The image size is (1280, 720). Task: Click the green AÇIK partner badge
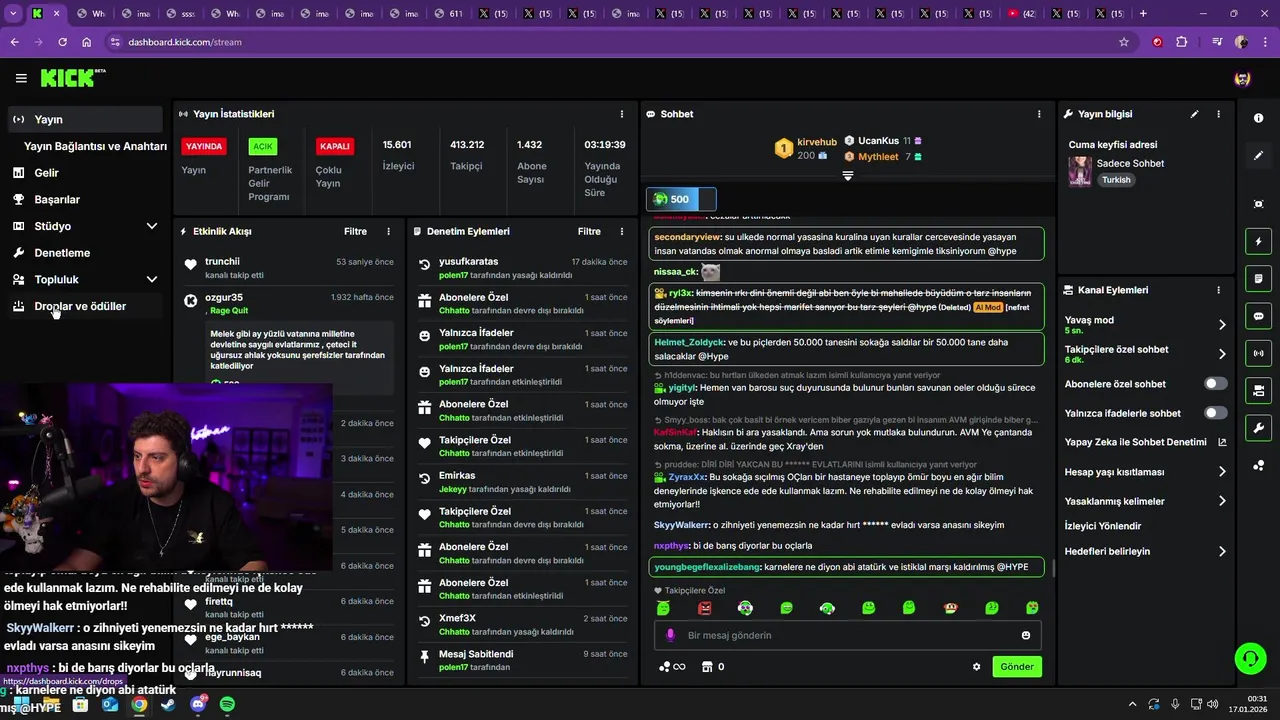(263, 146)
